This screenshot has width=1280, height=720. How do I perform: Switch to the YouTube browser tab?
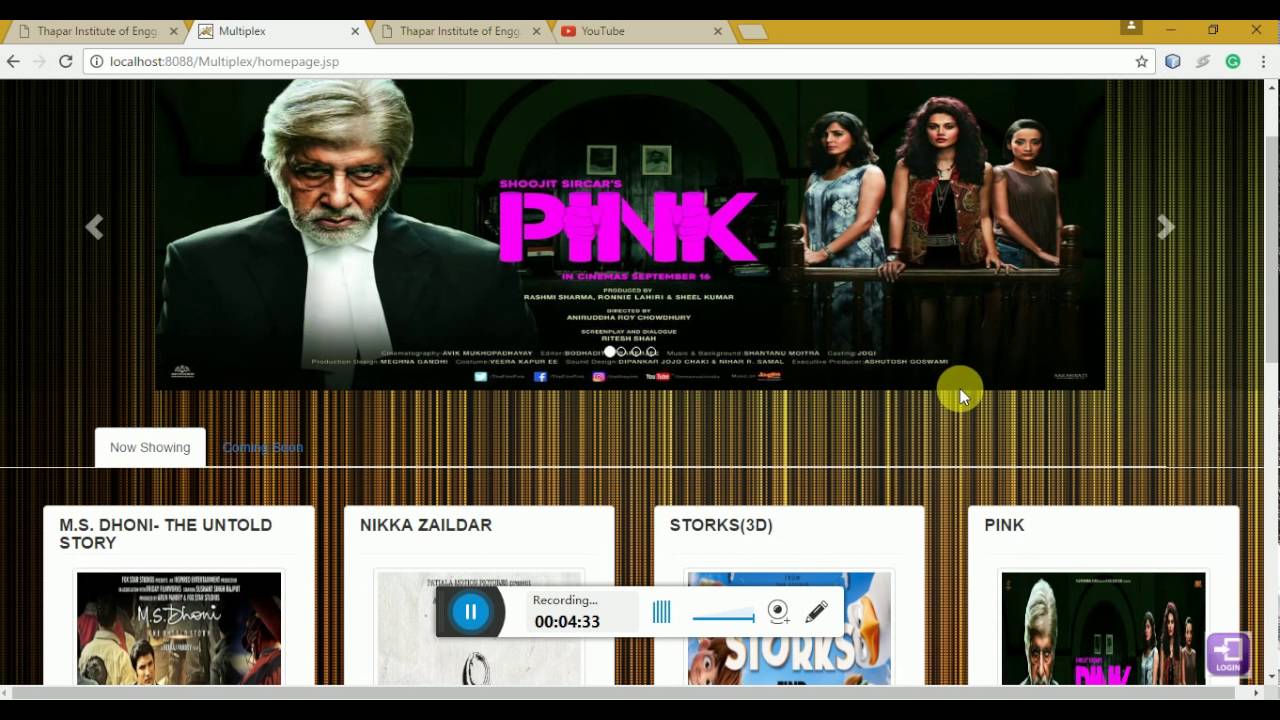[640, 31]
